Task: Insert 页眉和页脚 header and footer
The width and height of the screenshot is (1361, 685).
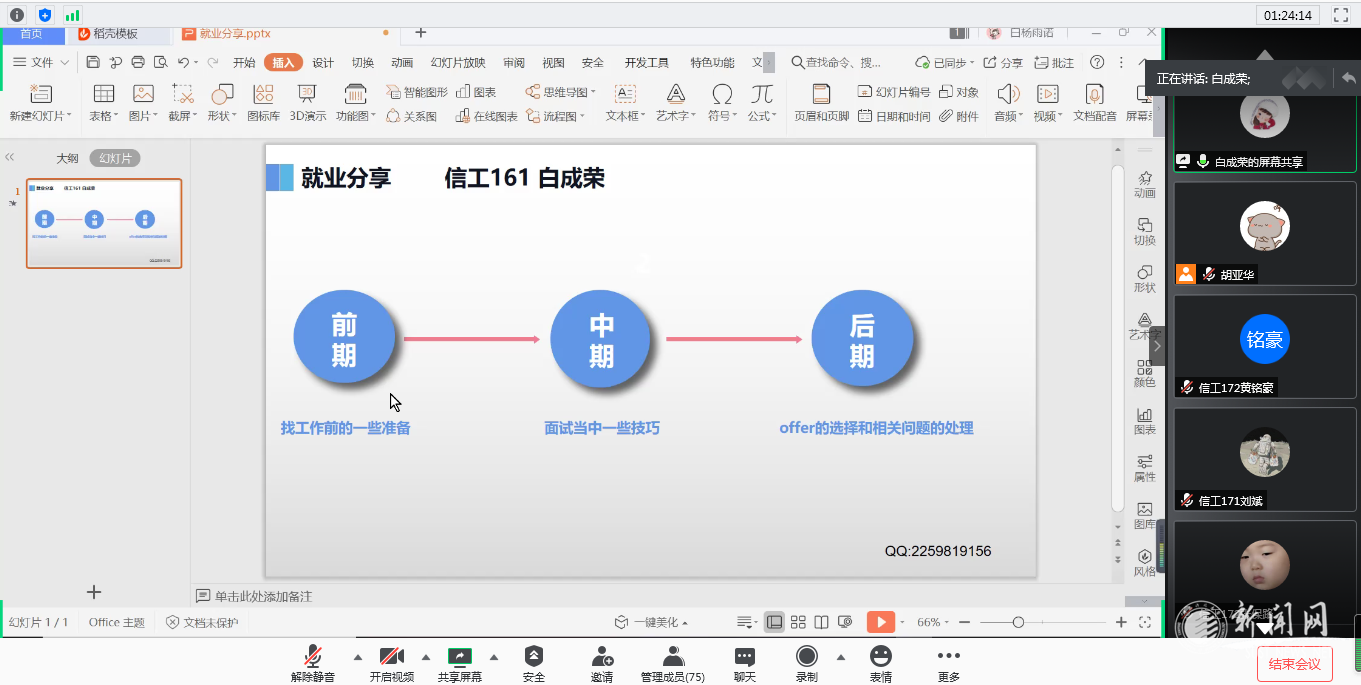Action: (x=821, y=94)
